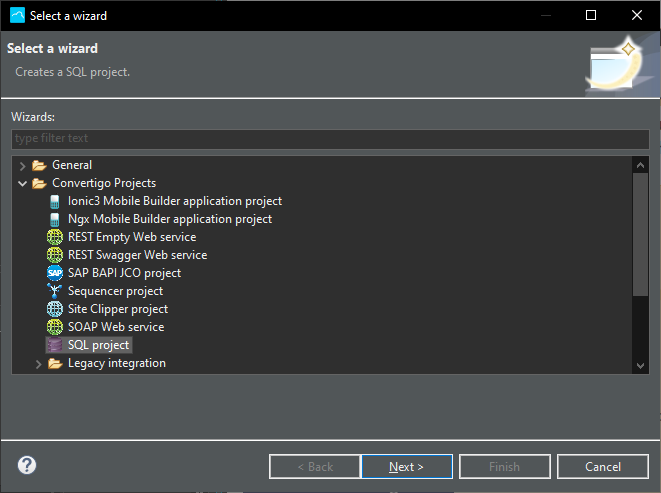Screen dimensions: 661x493
Task: Collapse the Convertigo Projects folder
Action: coord(22,183)
